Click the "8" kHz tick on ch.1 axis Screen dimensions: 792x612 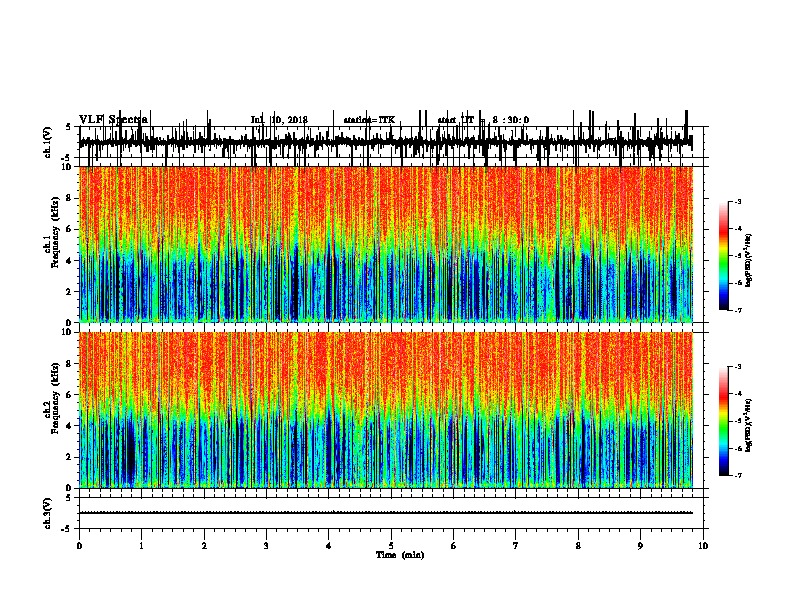pos(69,198)
